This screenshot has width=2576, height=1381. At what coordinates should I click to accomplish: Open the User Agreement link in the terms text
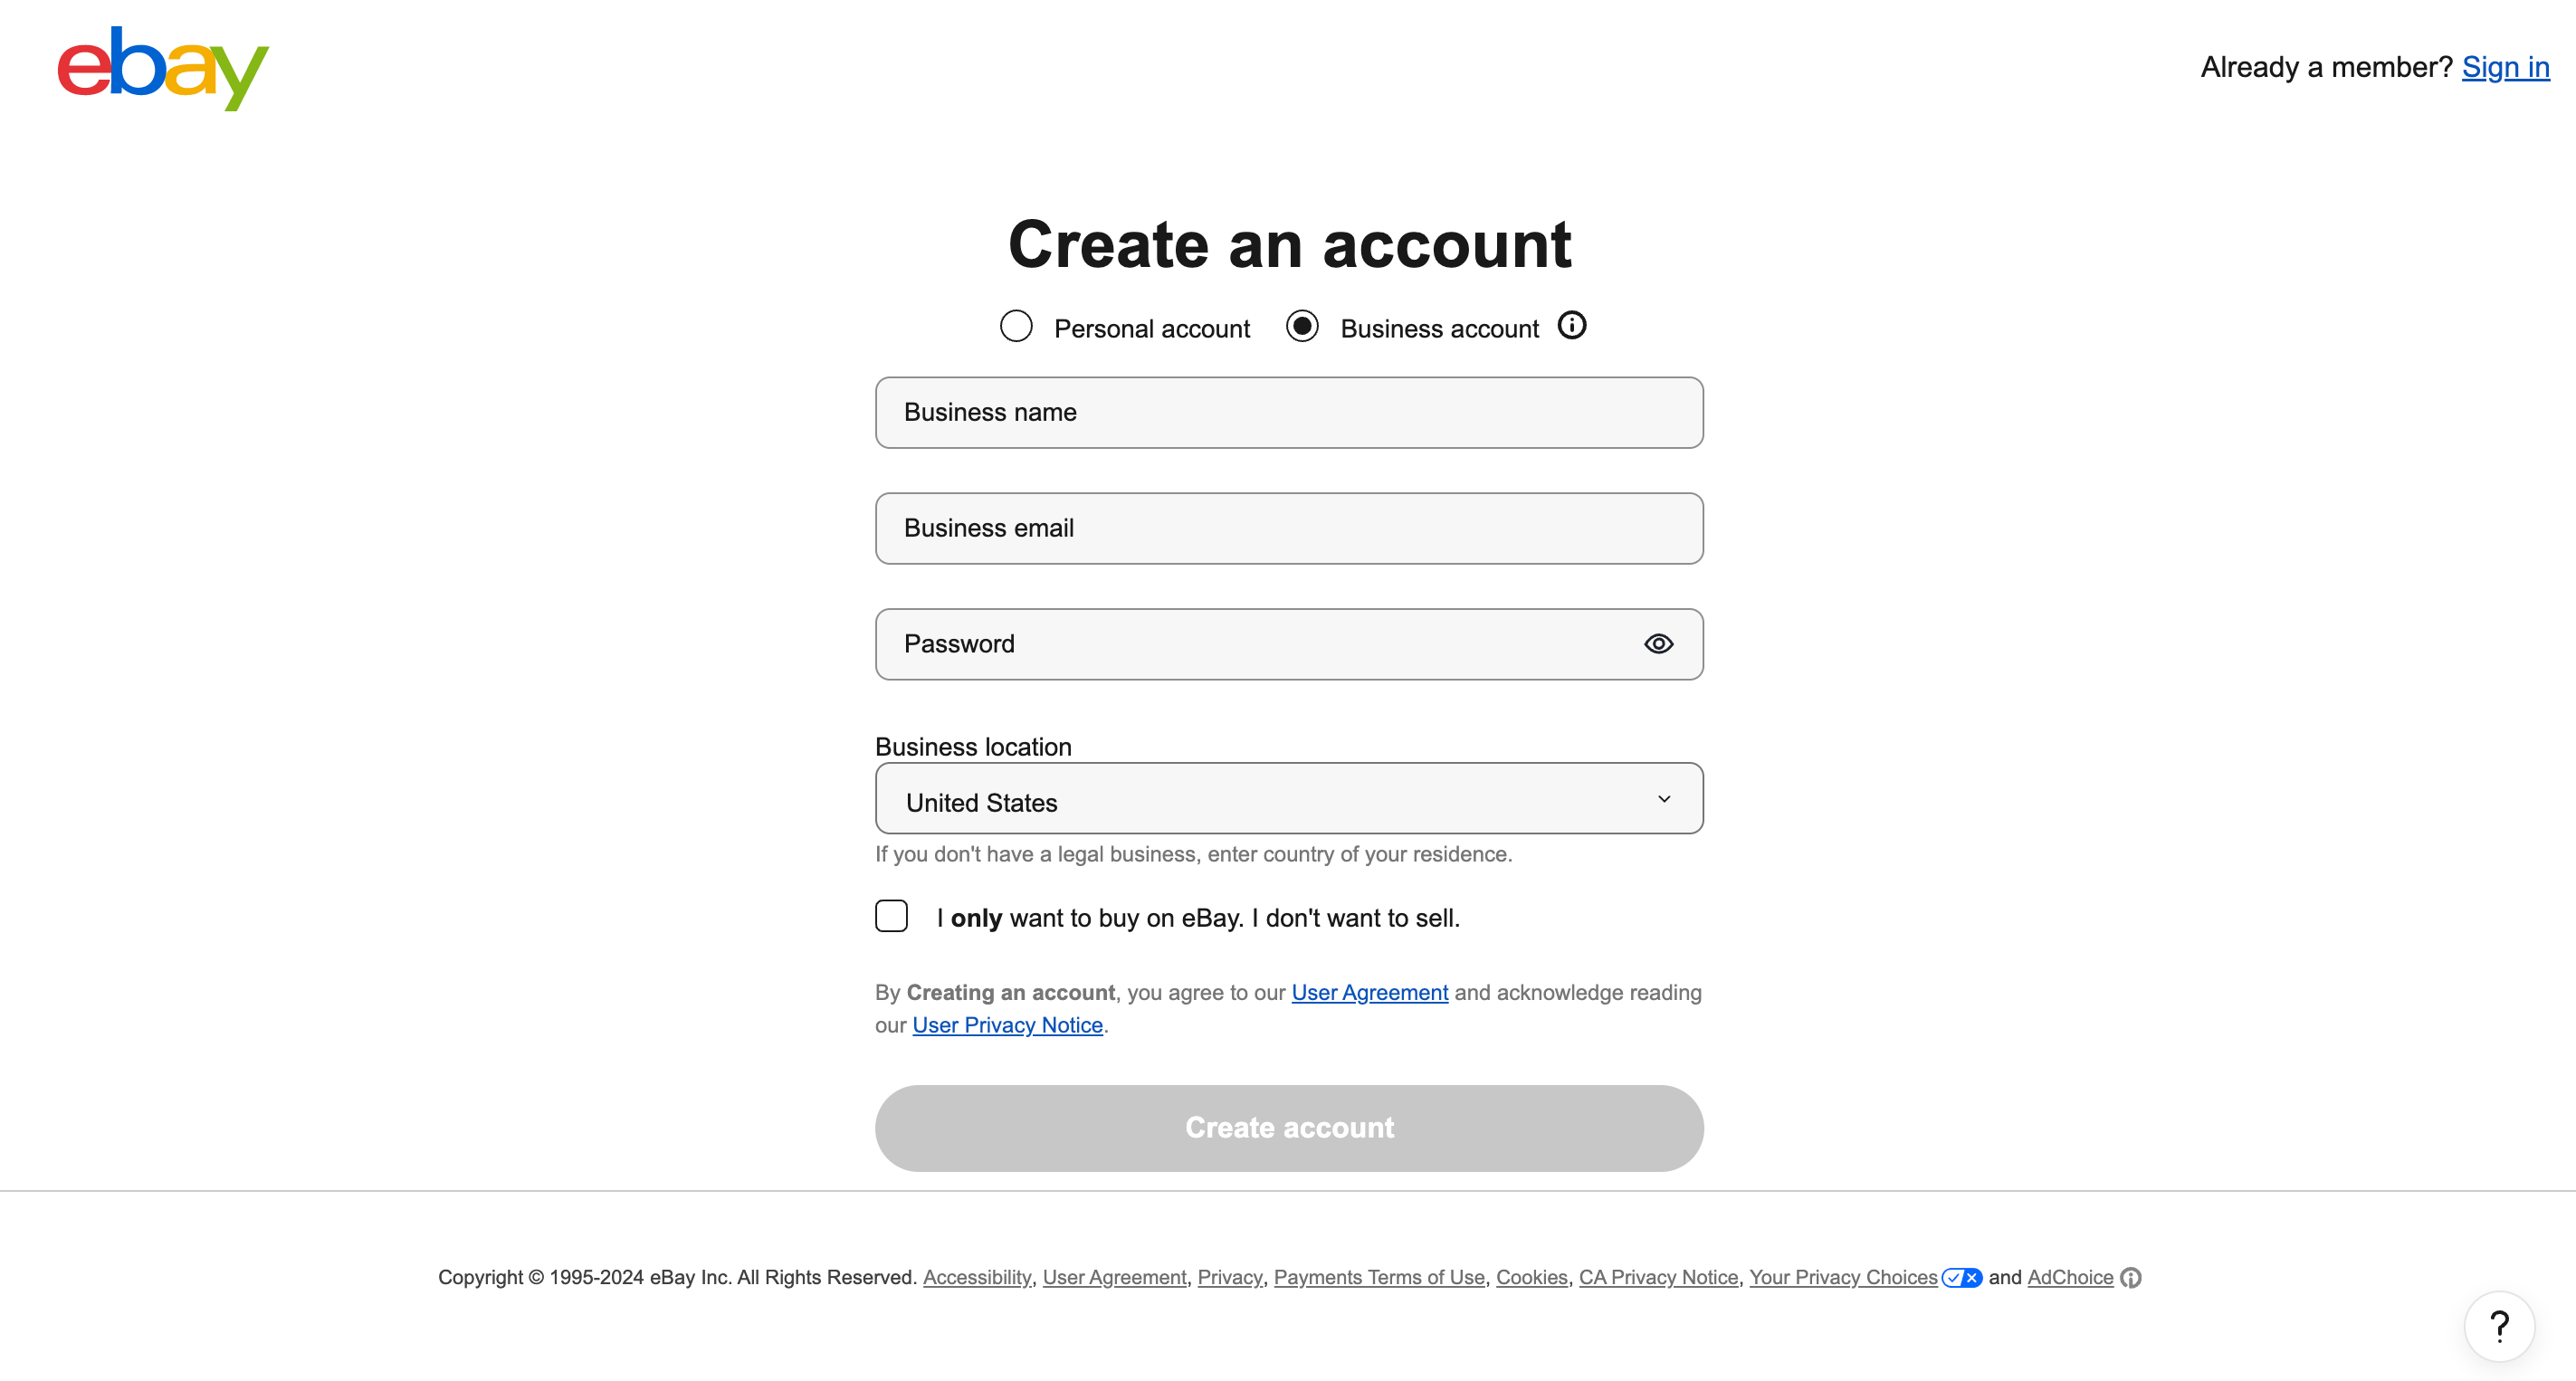coord(1369,992)
